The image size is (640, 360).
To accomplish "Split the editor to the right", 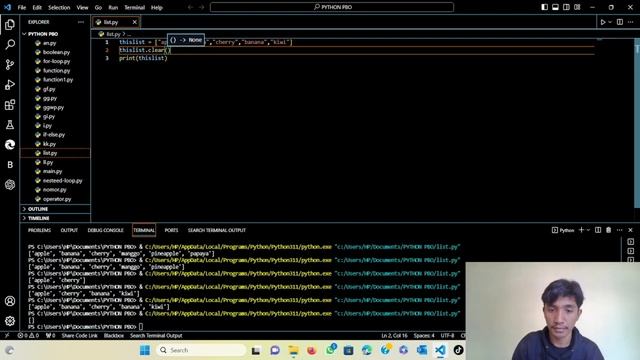I will click(x=620, y=22).
